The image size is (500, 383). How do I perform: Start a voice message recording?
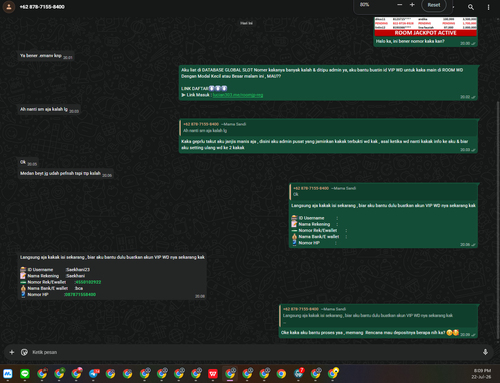tap(485, 352)
